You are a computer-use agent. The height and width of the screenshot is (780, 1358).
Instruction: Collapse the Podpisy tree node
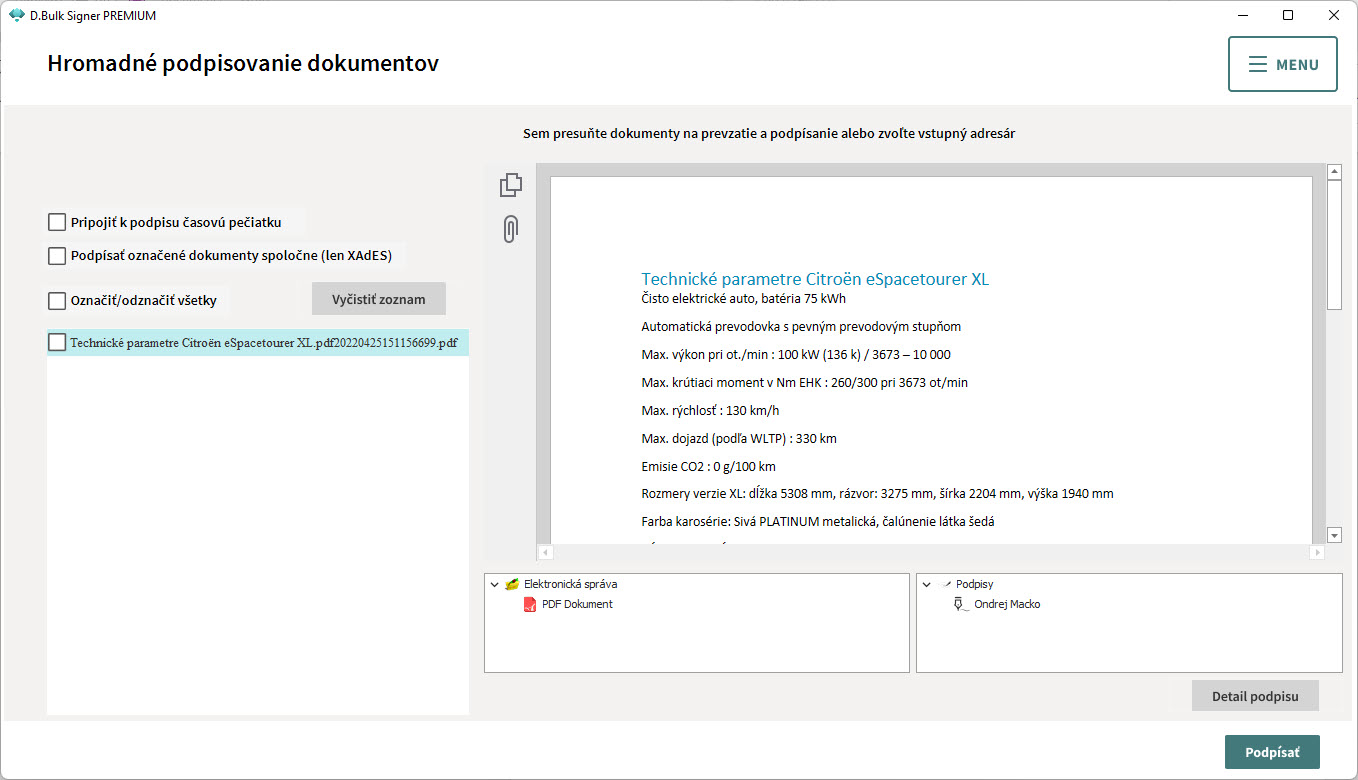(x=927, y=584)
